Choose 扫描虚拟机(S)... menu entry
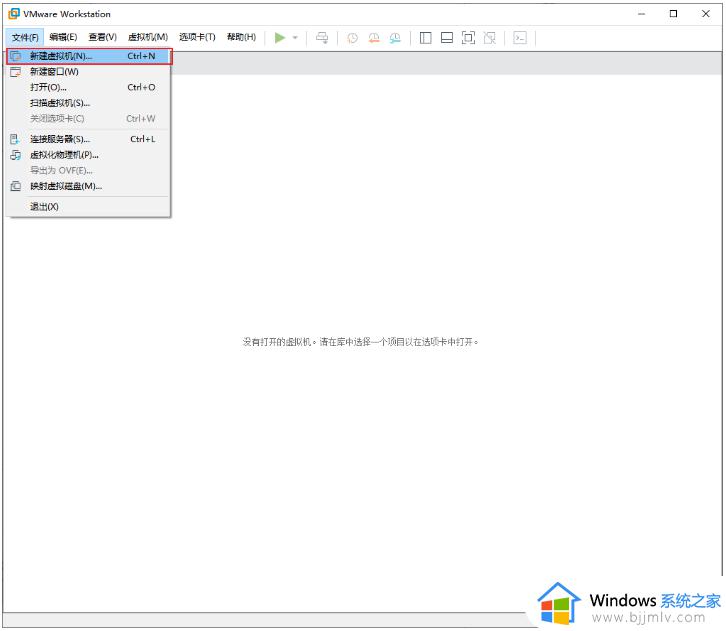 [x=89, y=103]
